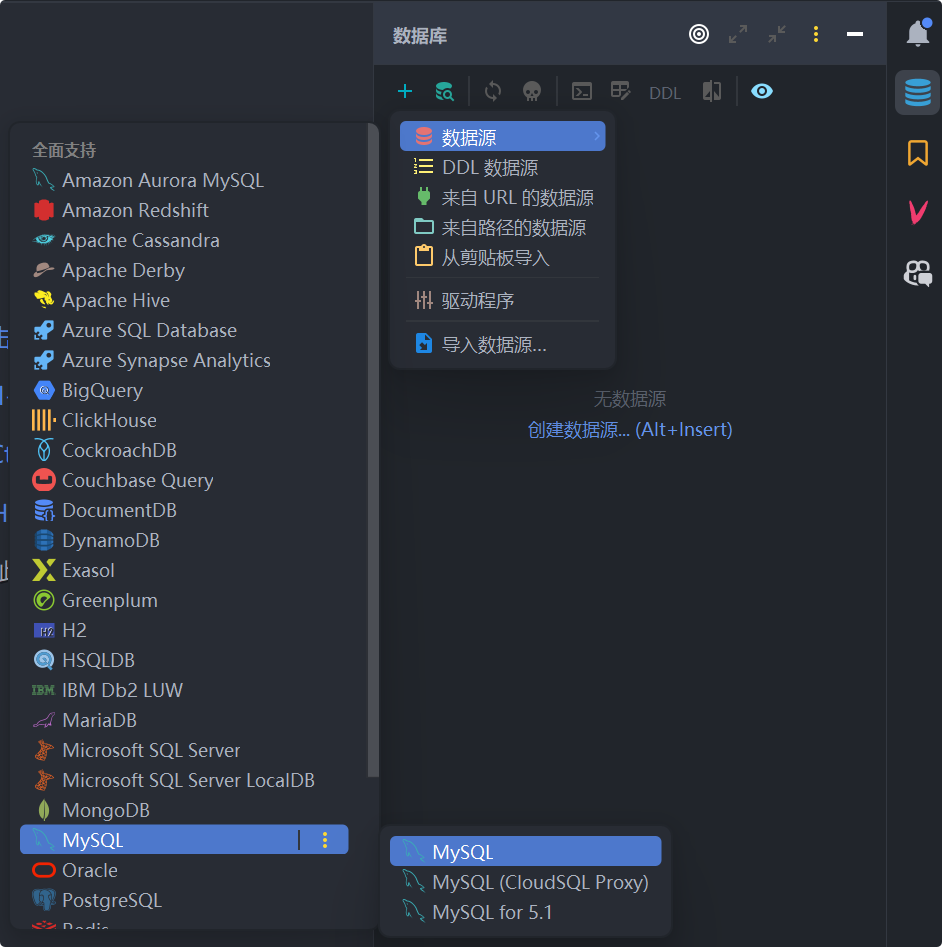Click the database list scrollbar
The height and width of the screenshot is (947, 942).
[x=373, y=450]
